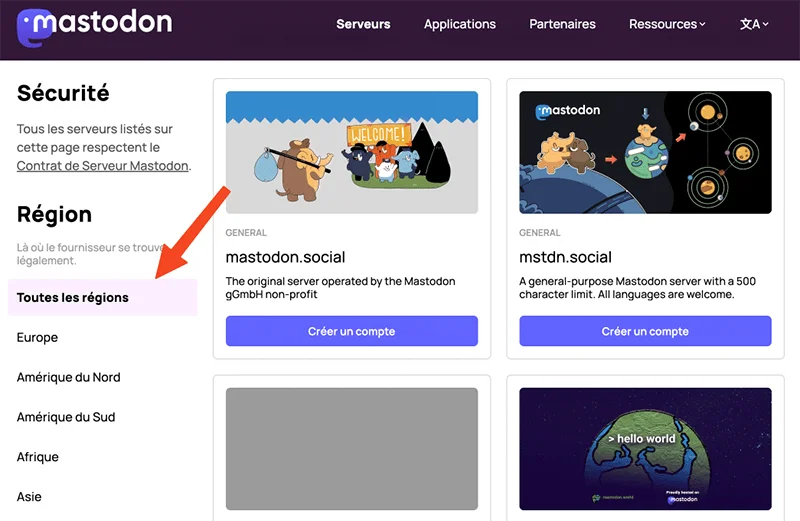Pick the Asie region filter
This screenshot has width=800, height=521.
pos(30,497)
